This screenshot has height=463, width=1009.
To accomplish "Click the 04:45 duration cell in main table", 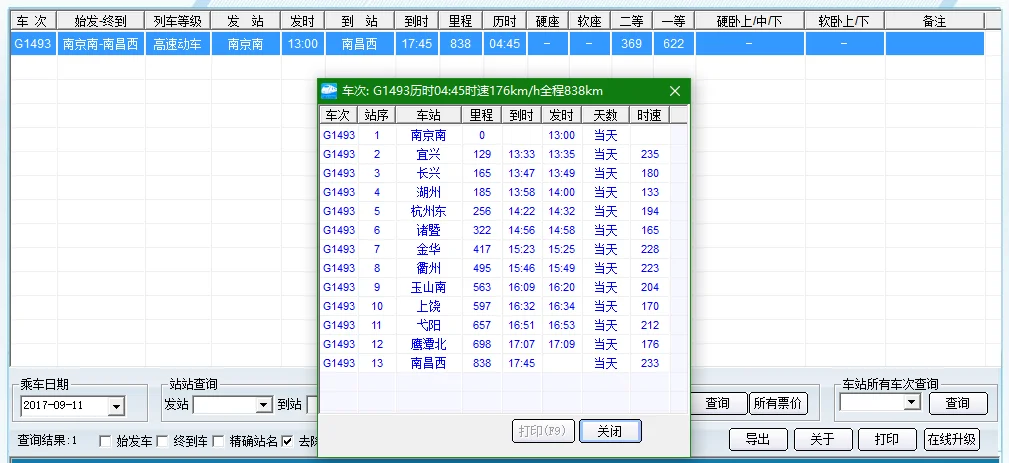I will [504, 44].
